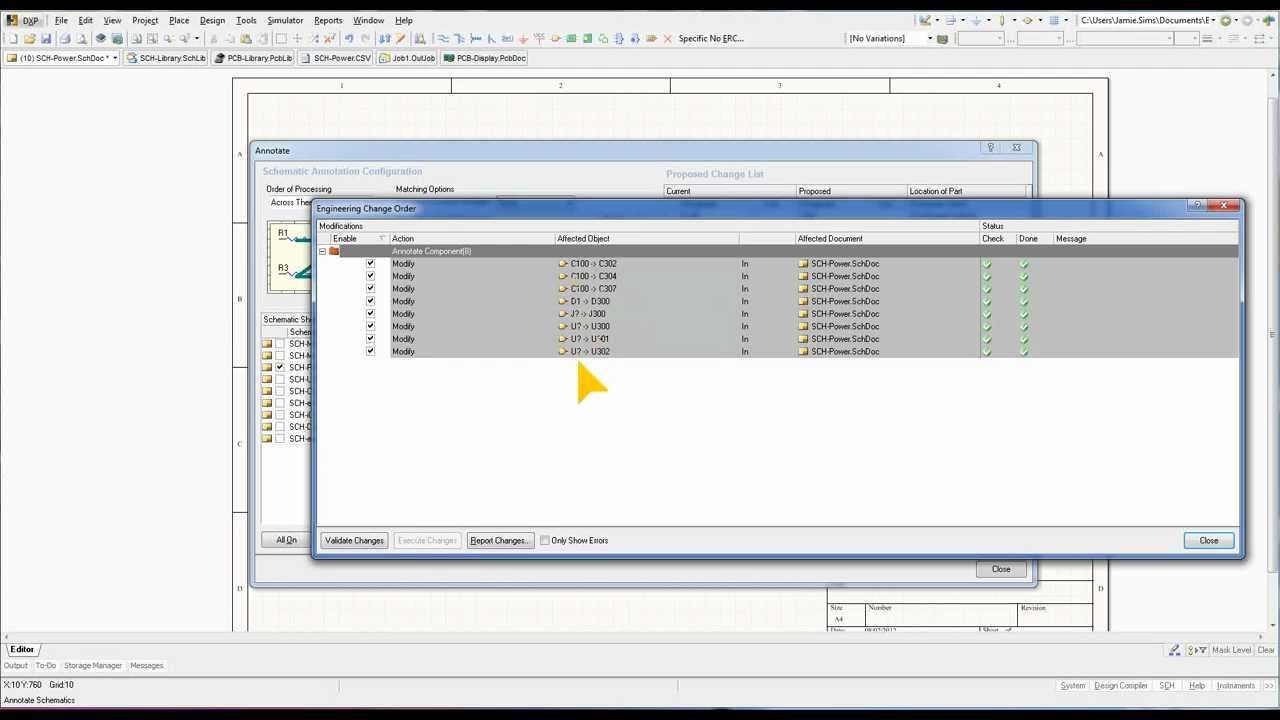Close the Engineering Change Order via Close button
The image size is (1280, 720).
tap(1209, 541)
